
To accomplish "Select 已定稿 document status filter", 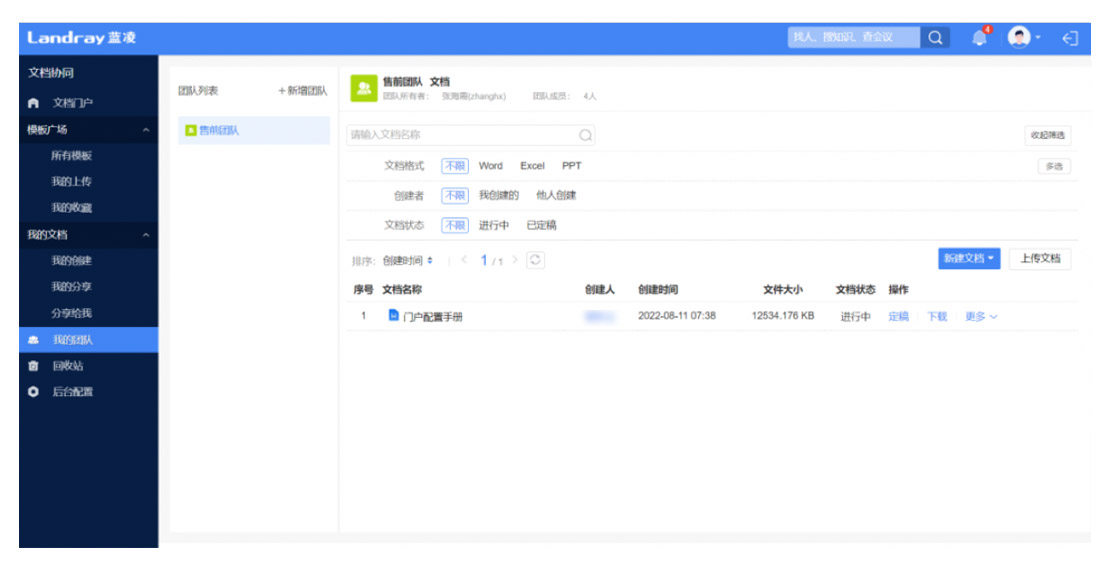I will tap(541, 226).
